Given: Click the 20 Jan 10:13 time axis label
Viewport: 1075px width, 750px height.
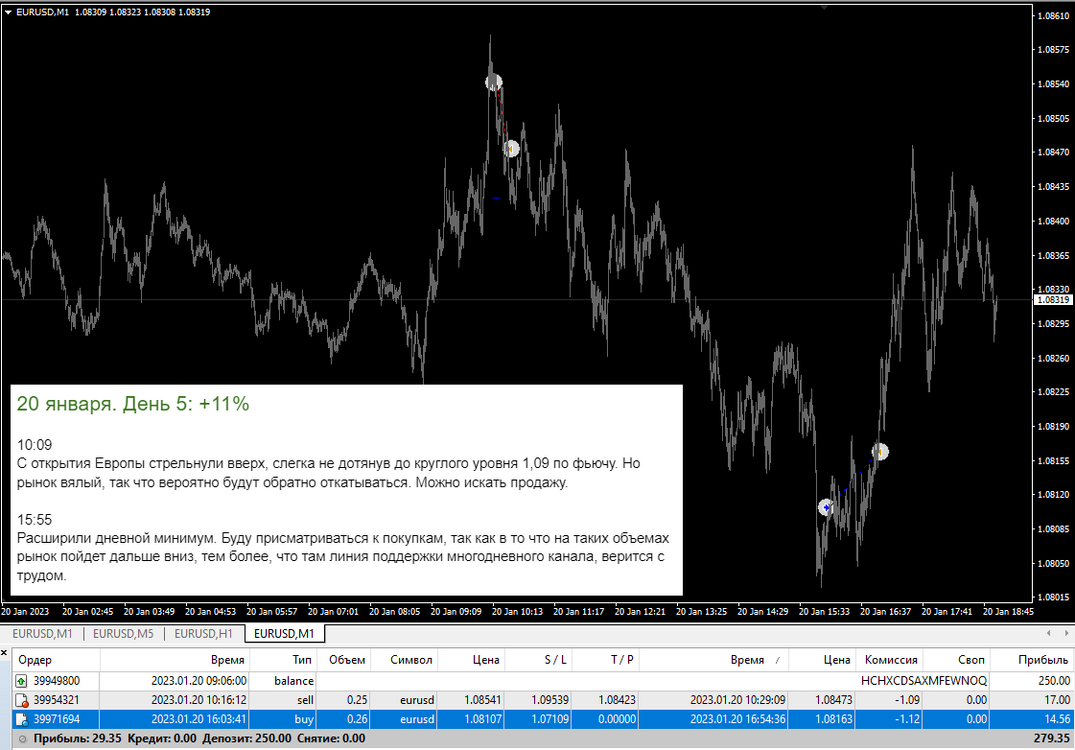Looking at the screenshot, I should click(x=517, y=612).
